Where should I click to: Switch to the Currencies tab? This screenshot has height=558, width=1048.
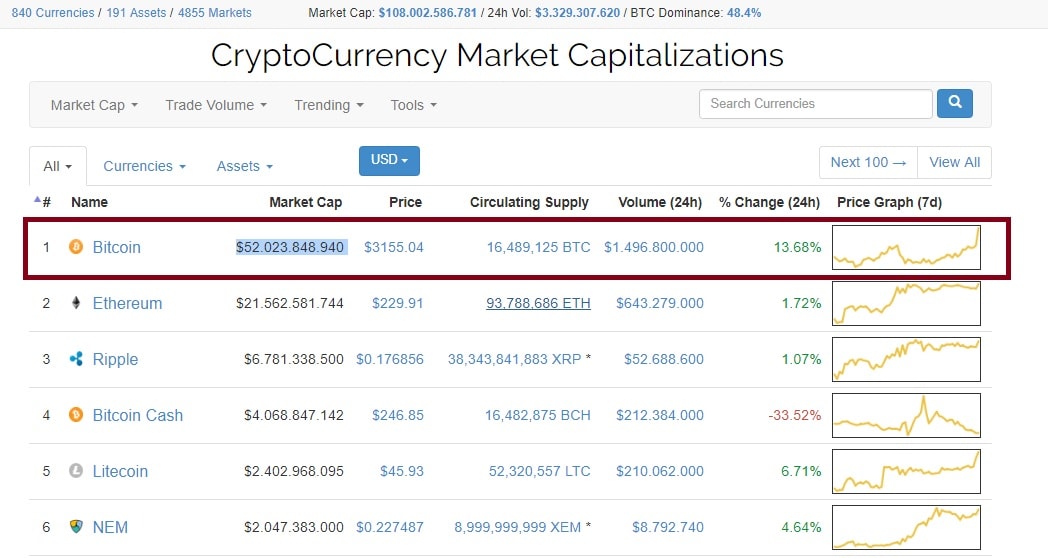tap(144, 166)
